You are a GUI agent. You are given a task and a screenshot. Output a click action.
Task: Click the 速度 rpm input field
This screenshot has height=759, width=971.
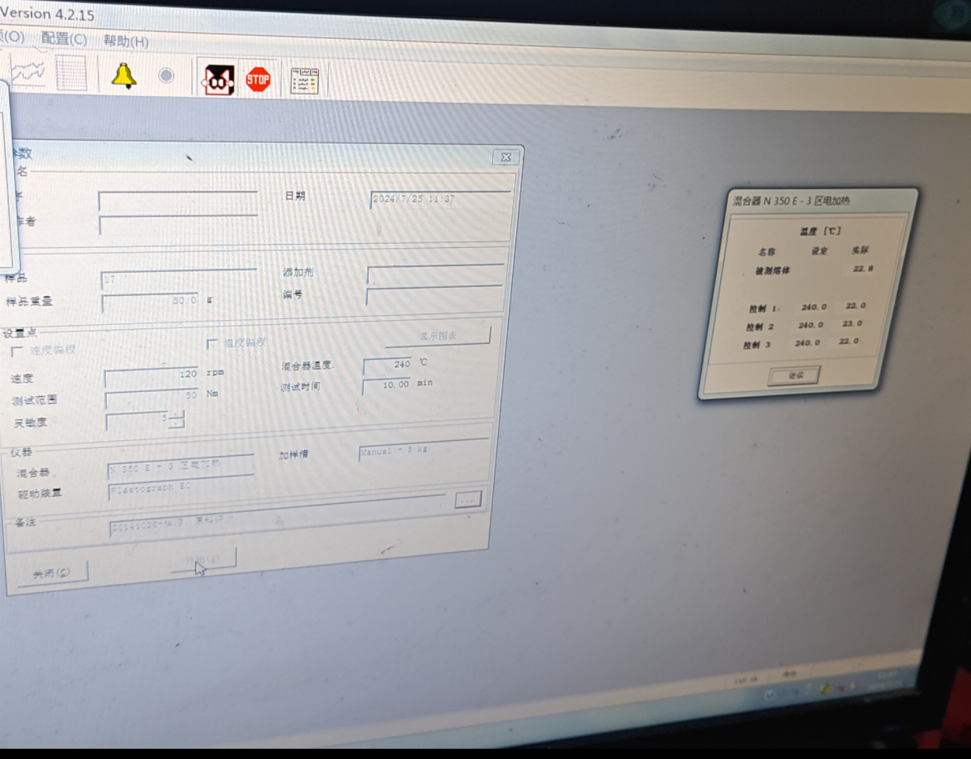(151, 376)
